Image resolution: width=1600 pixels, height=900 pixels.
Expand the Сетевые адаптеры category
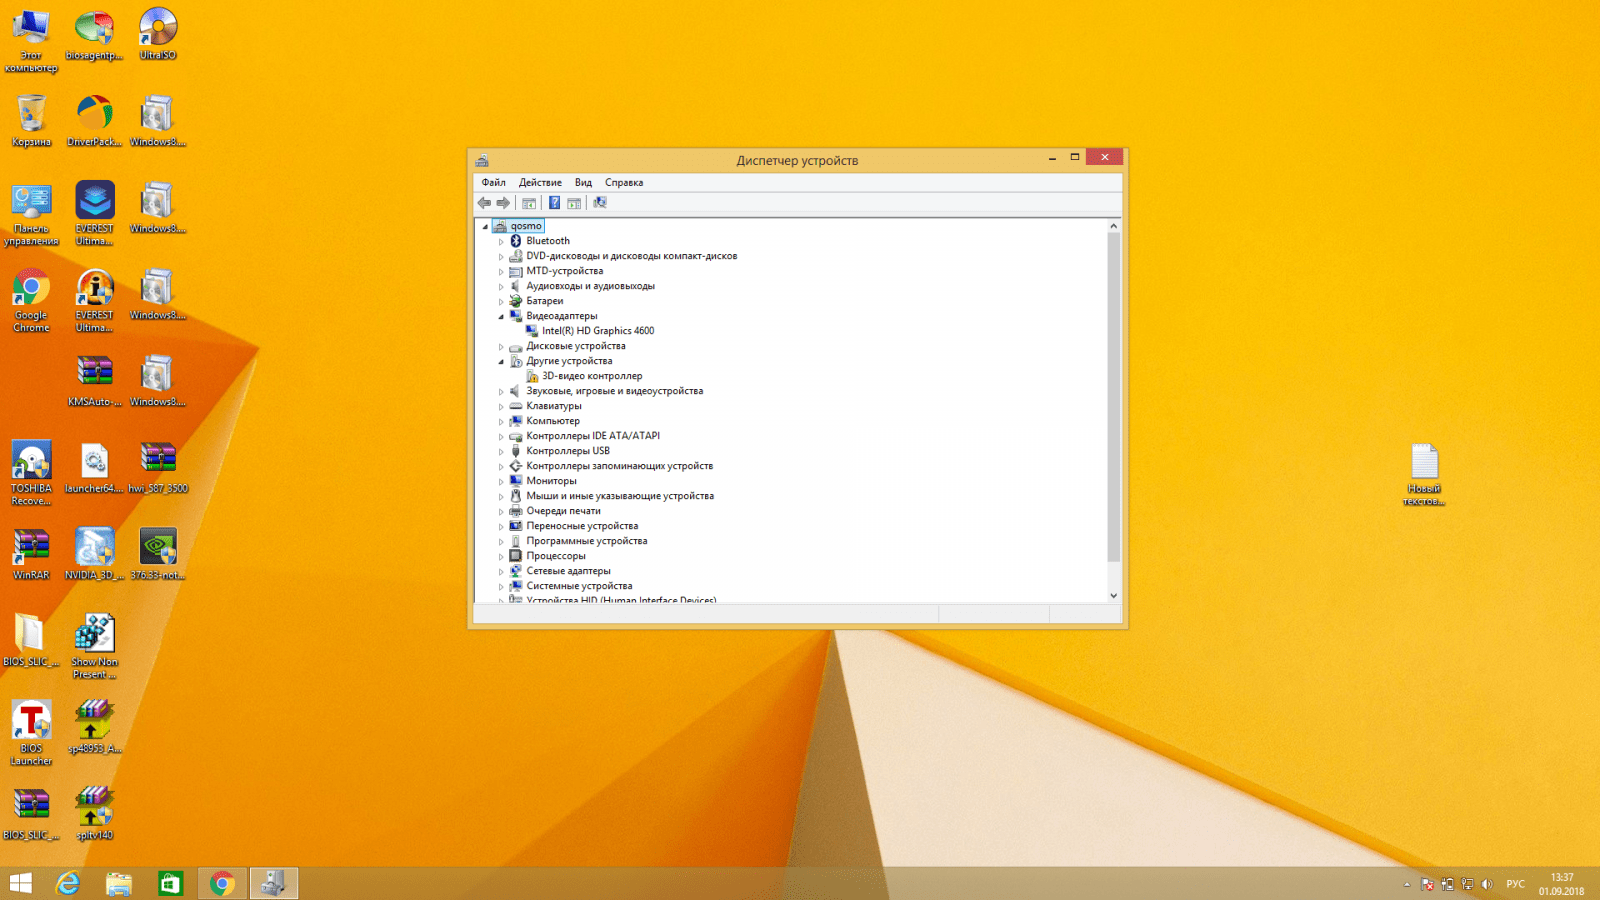[x=501, y=571]
